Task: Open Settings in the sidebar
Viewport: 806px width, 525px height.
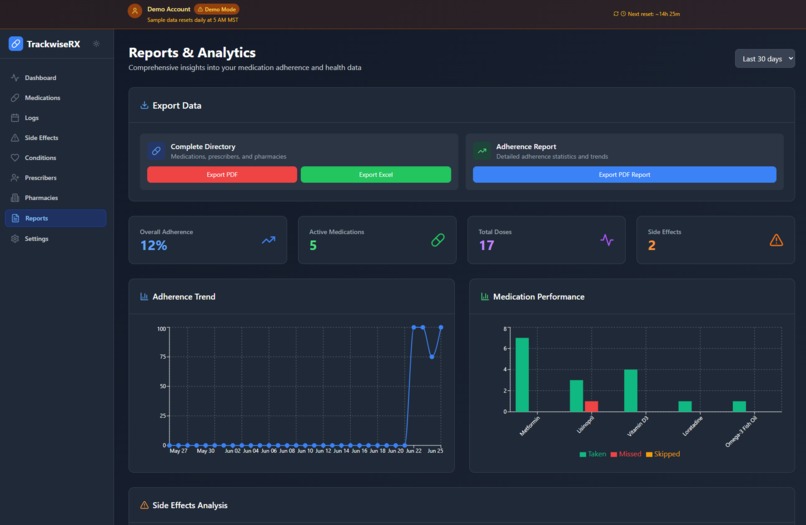Action: pos(56,239)
